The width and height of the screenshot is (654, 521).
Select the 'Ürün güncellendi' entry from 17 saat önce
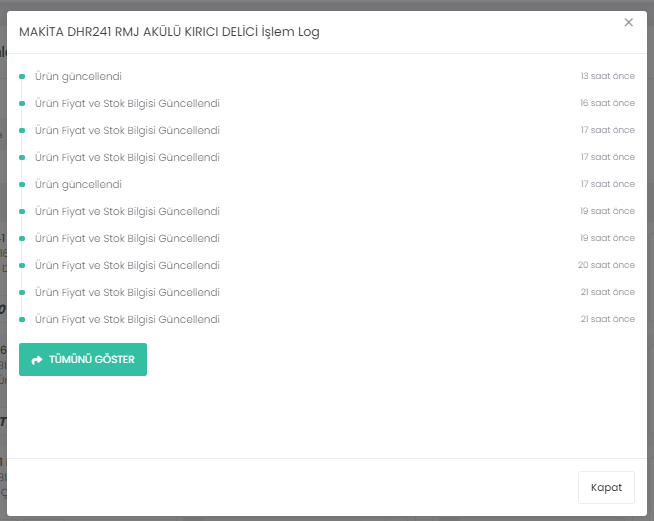click(78, 184)
